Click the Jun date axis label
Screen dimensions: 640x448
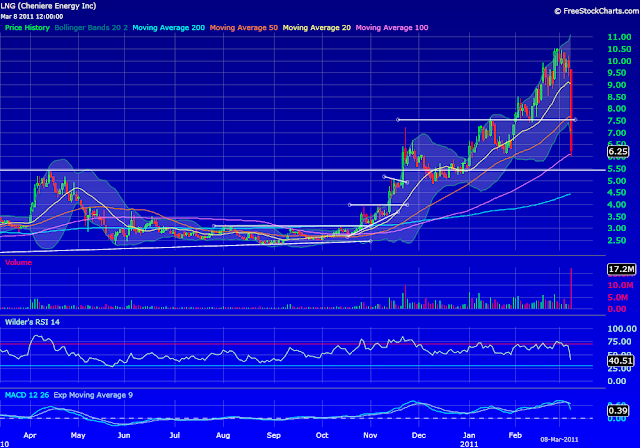click(124, 435)
